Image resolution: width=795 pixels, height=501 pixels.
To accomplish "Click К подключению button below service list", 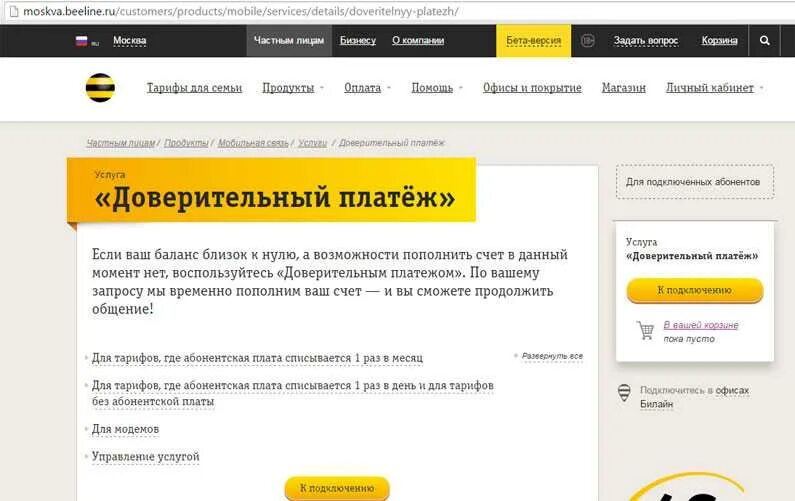I will pos(337,488).
